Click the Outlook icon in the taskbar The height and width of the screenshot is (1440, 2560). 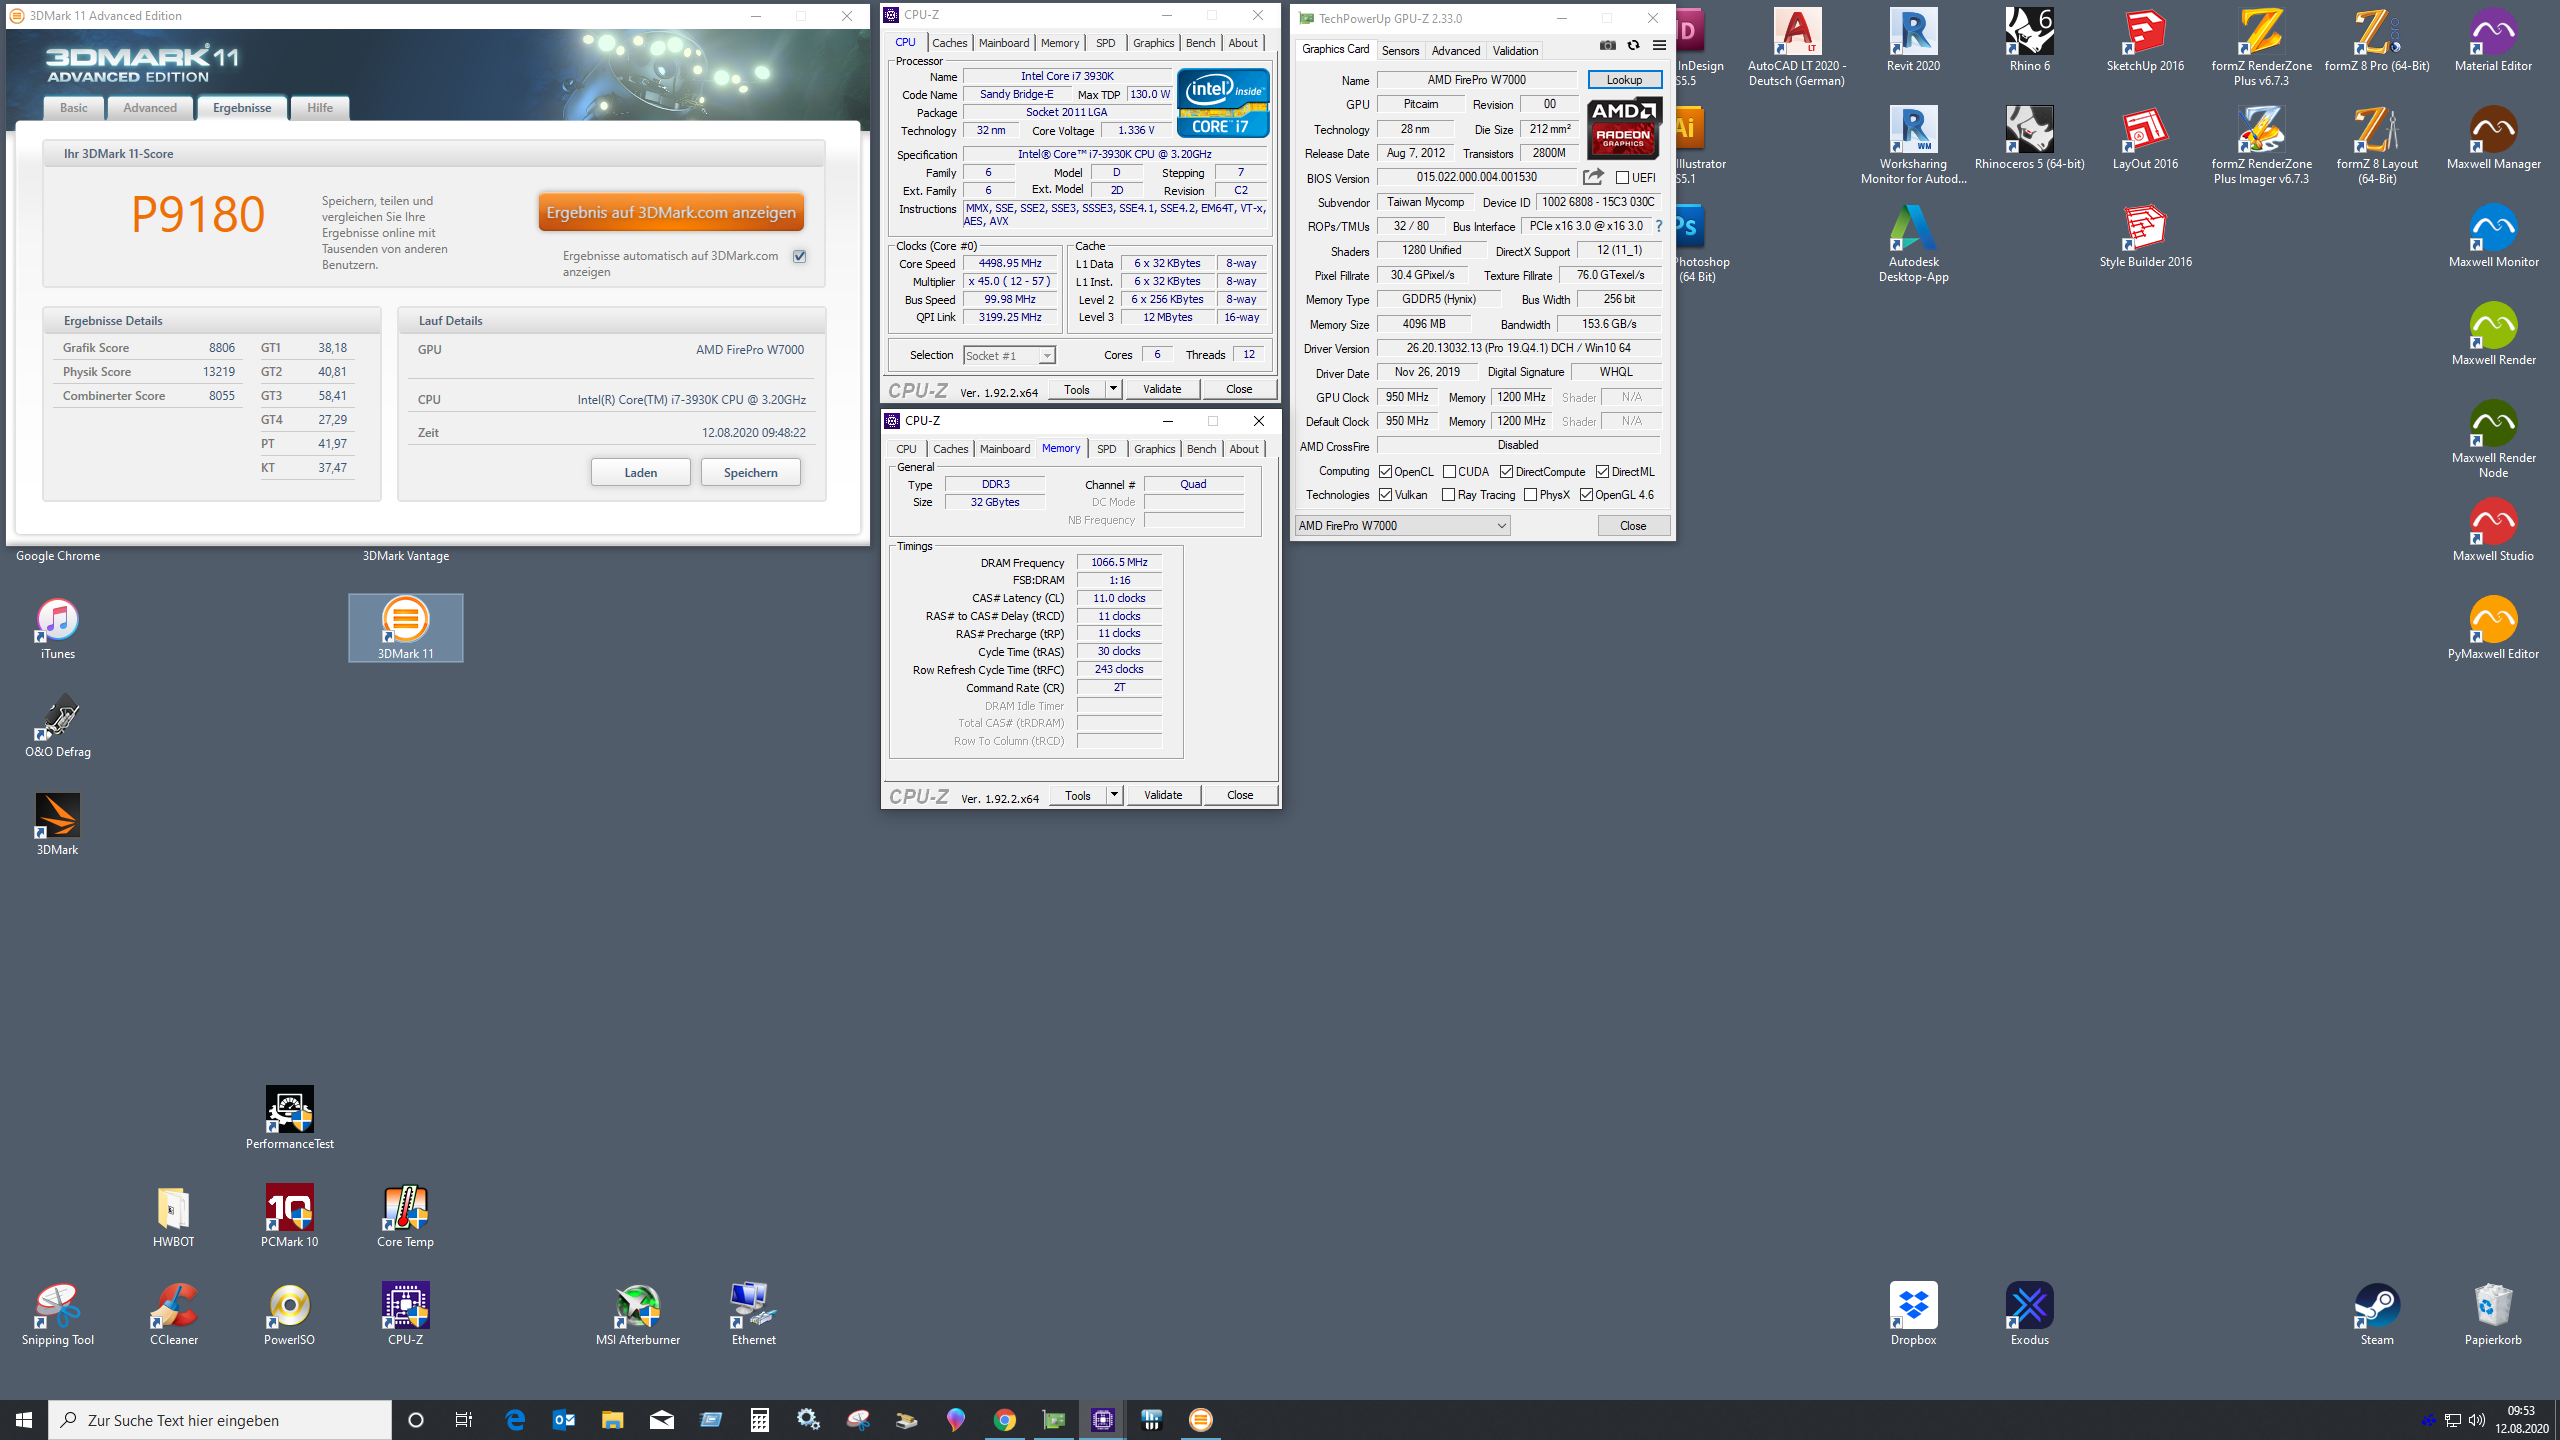(563, 1420)
